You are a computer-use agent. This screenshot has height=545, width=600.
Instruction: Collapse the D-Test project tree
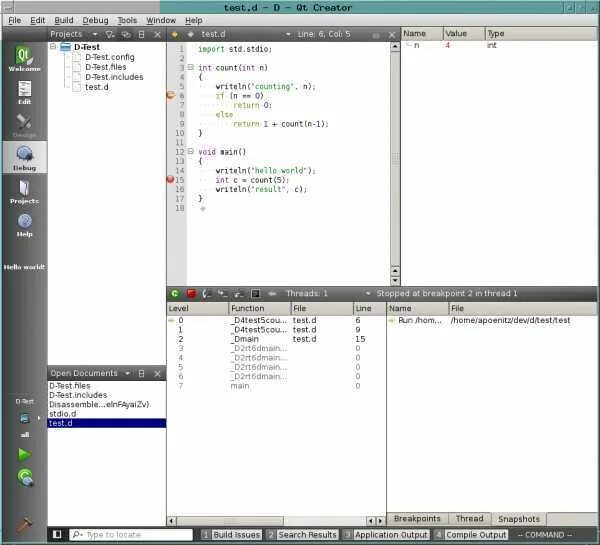point(53,47)
